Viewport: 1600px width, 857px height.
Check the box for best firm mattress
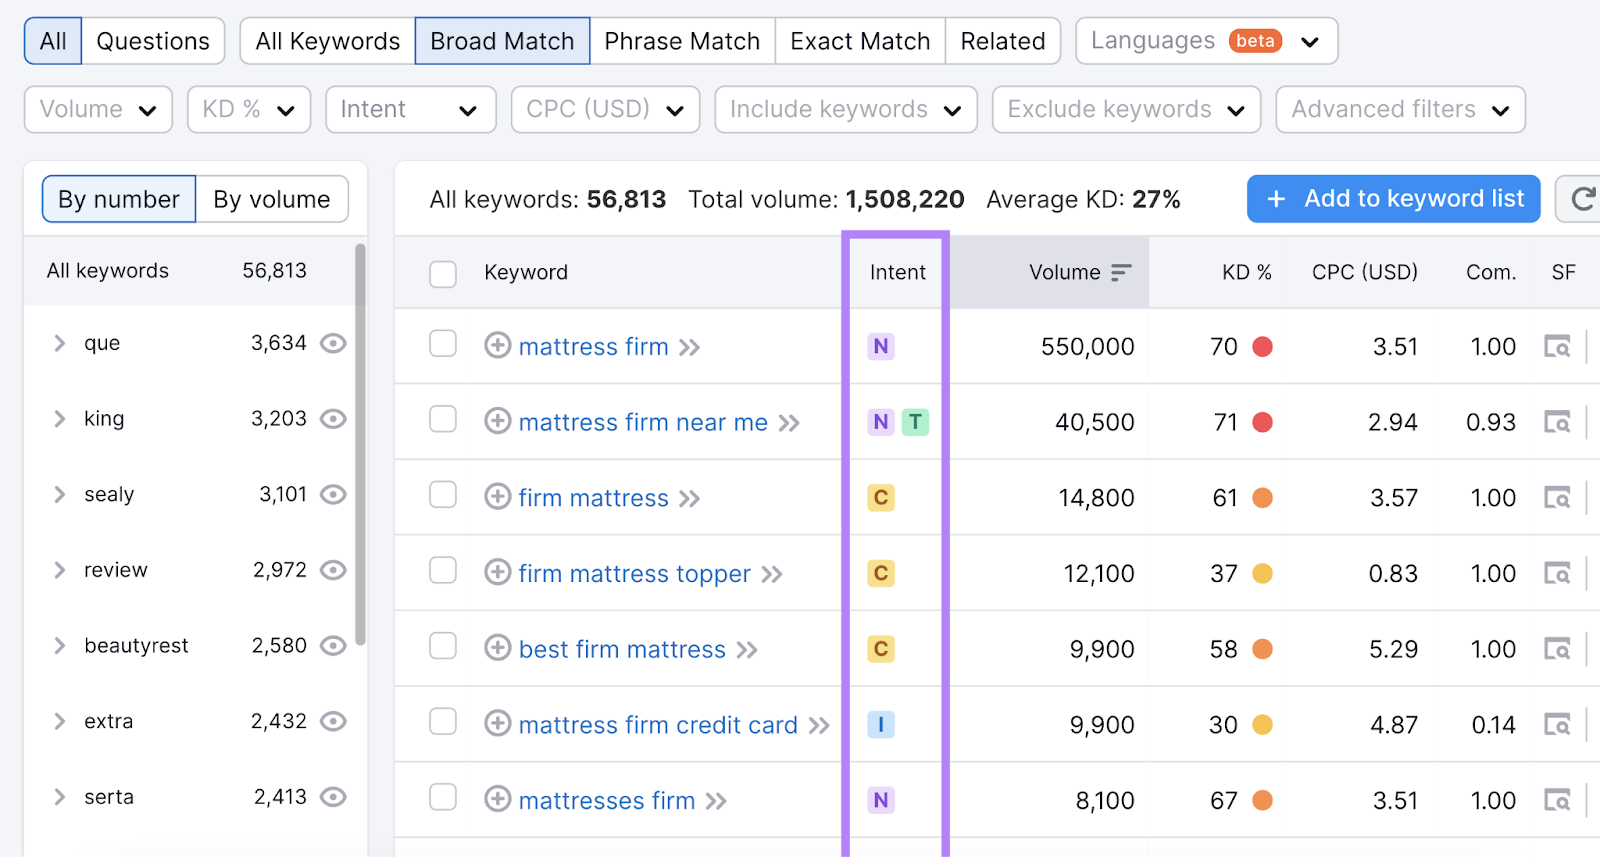443,646
